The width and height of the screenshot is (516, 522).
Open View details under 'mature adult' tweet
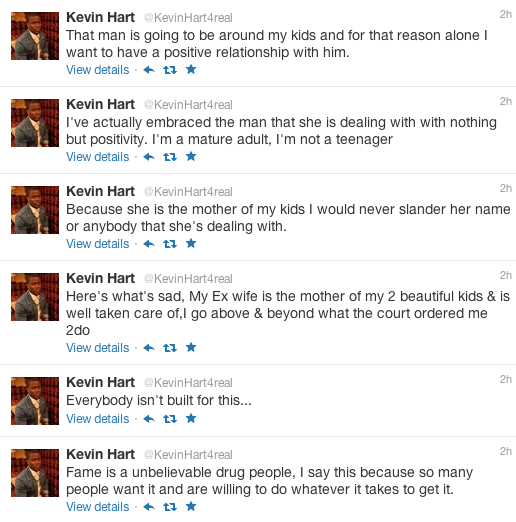point(97,157)
